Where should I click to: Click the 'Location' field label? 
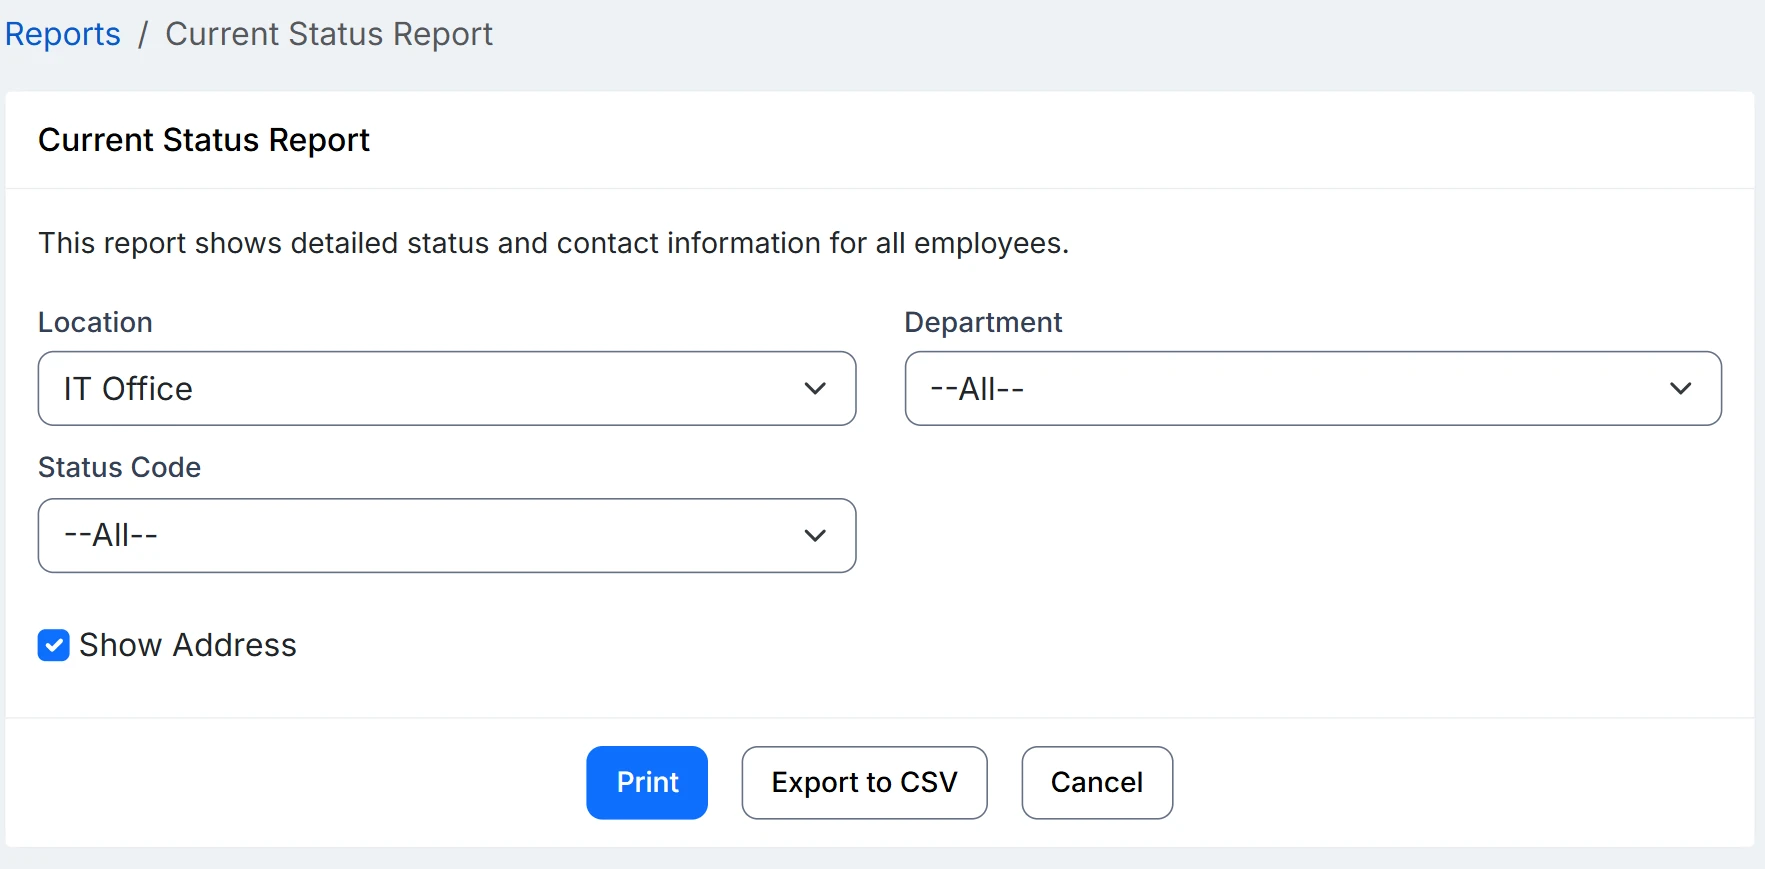point(95,322)
